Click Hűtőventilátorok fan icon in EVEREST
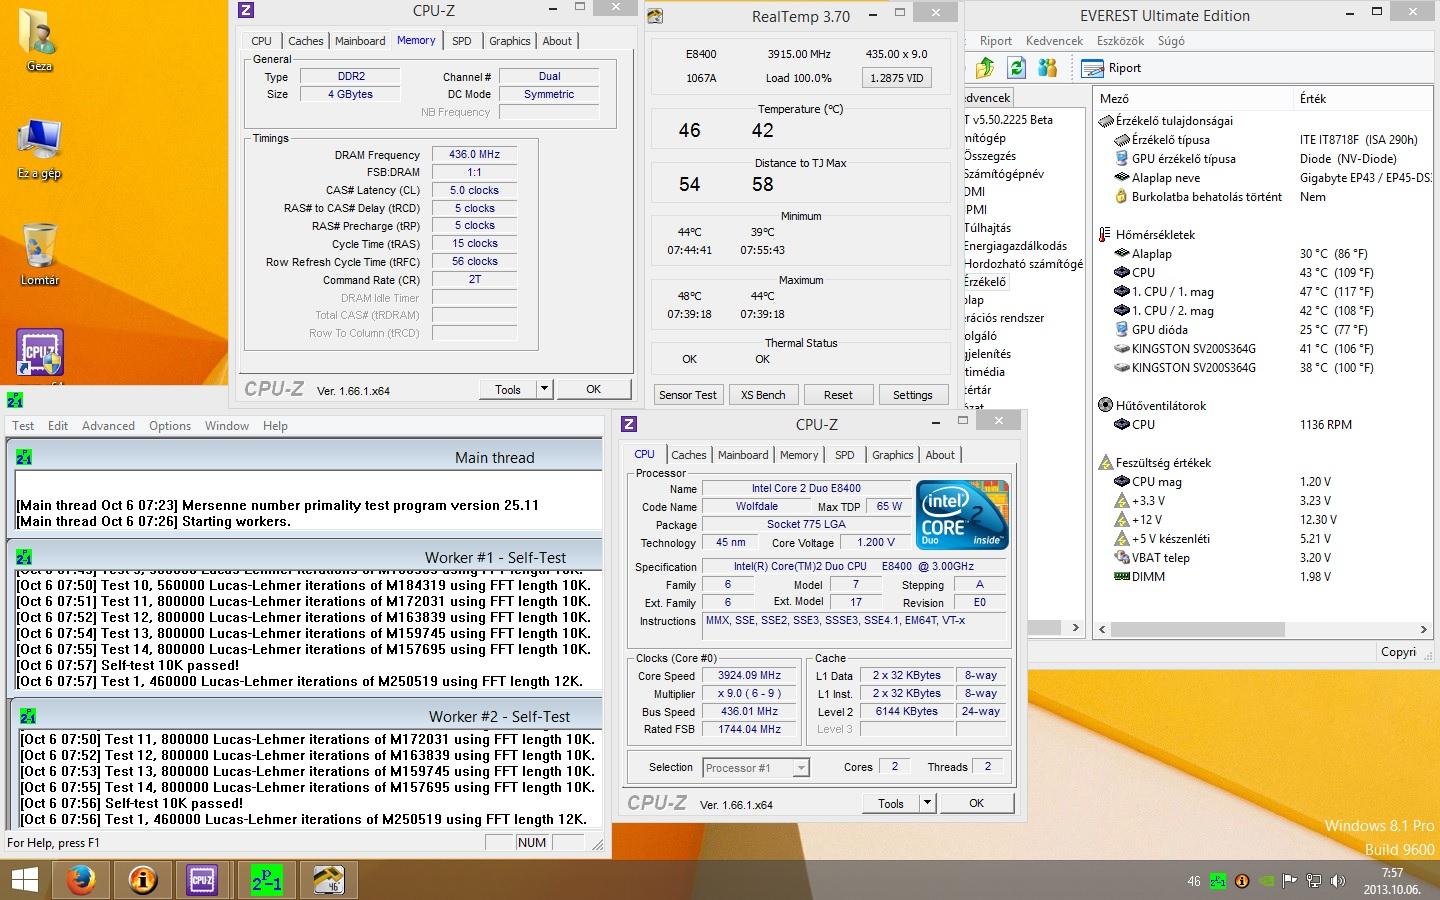 [1105, 405]
